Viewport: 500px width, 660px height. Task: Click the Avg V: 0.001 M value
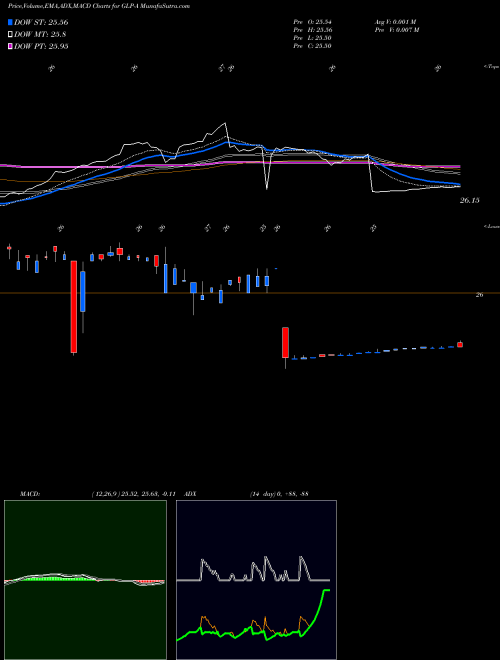pos(395,21)
